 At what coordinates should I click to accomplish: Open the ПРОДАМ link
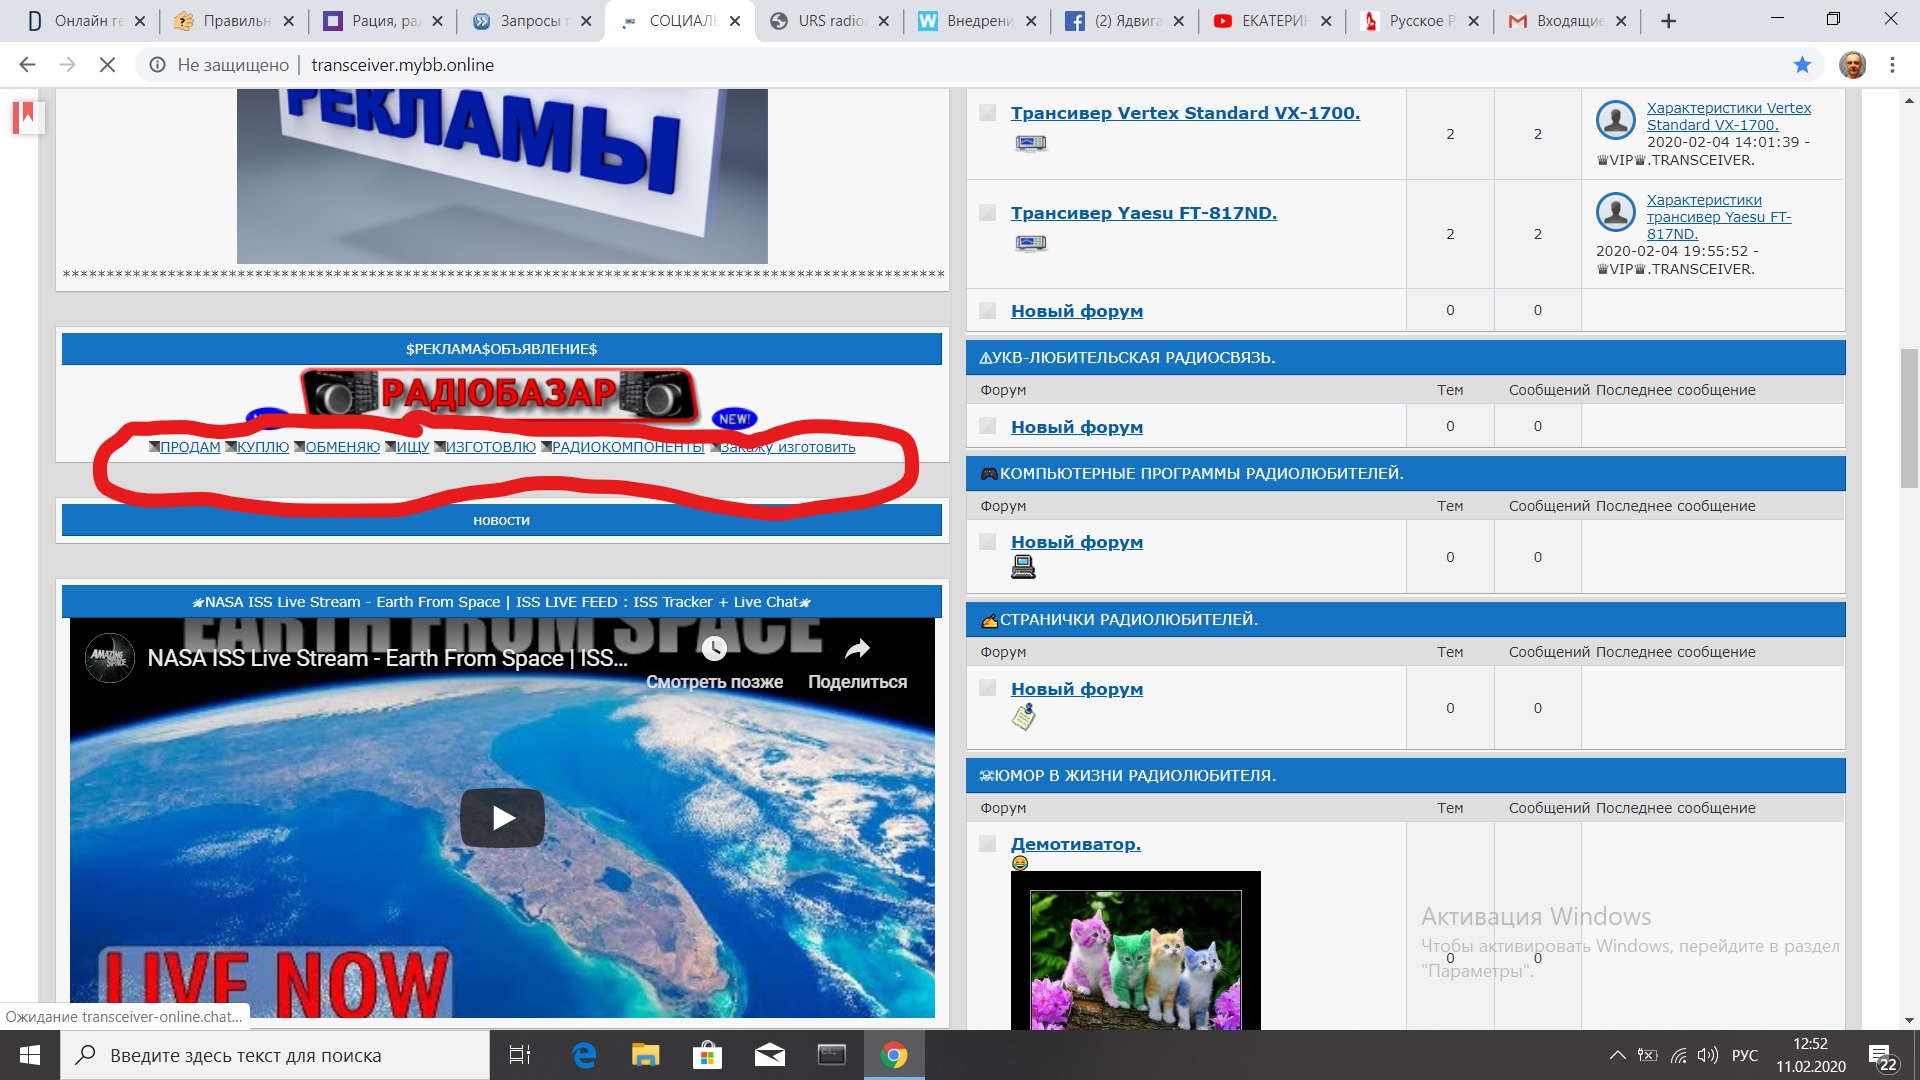190,447
